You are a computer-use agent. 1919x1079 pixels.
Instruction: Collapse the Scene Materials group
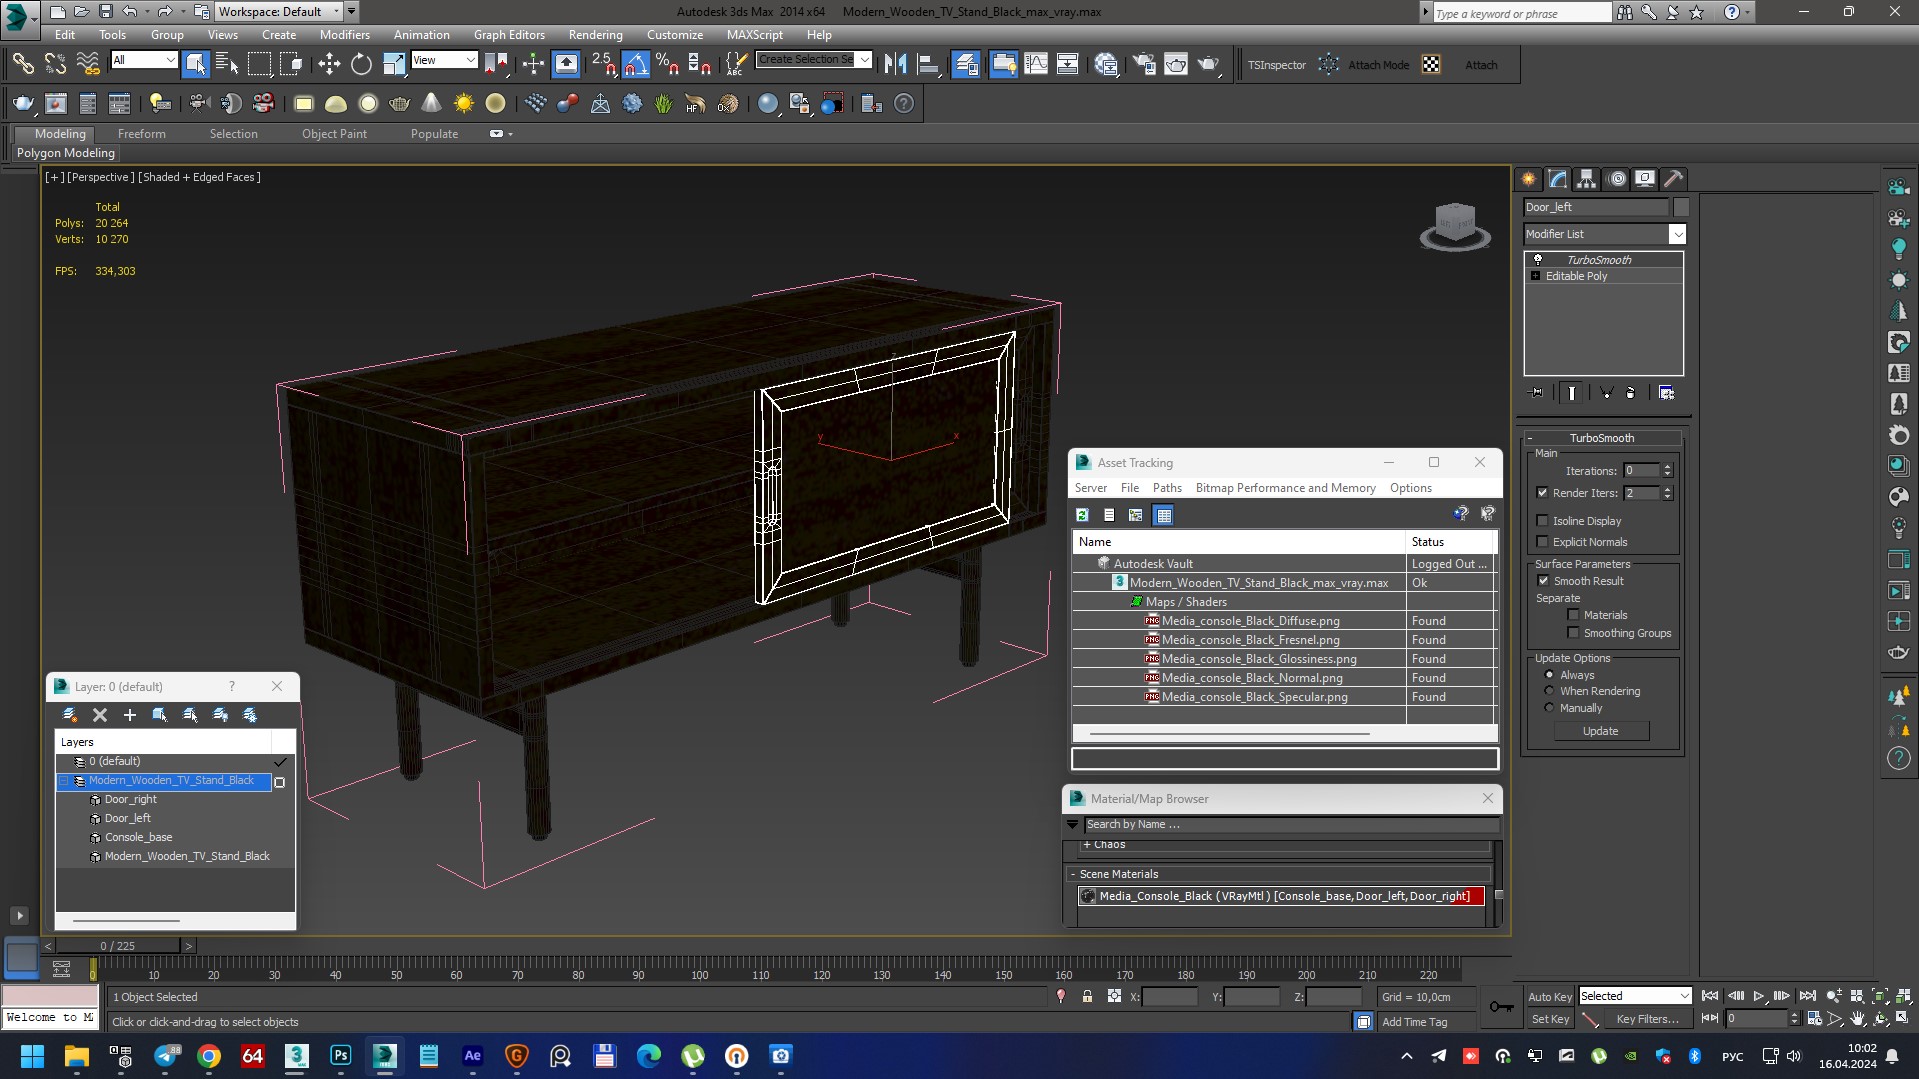tap(1073, 874)
